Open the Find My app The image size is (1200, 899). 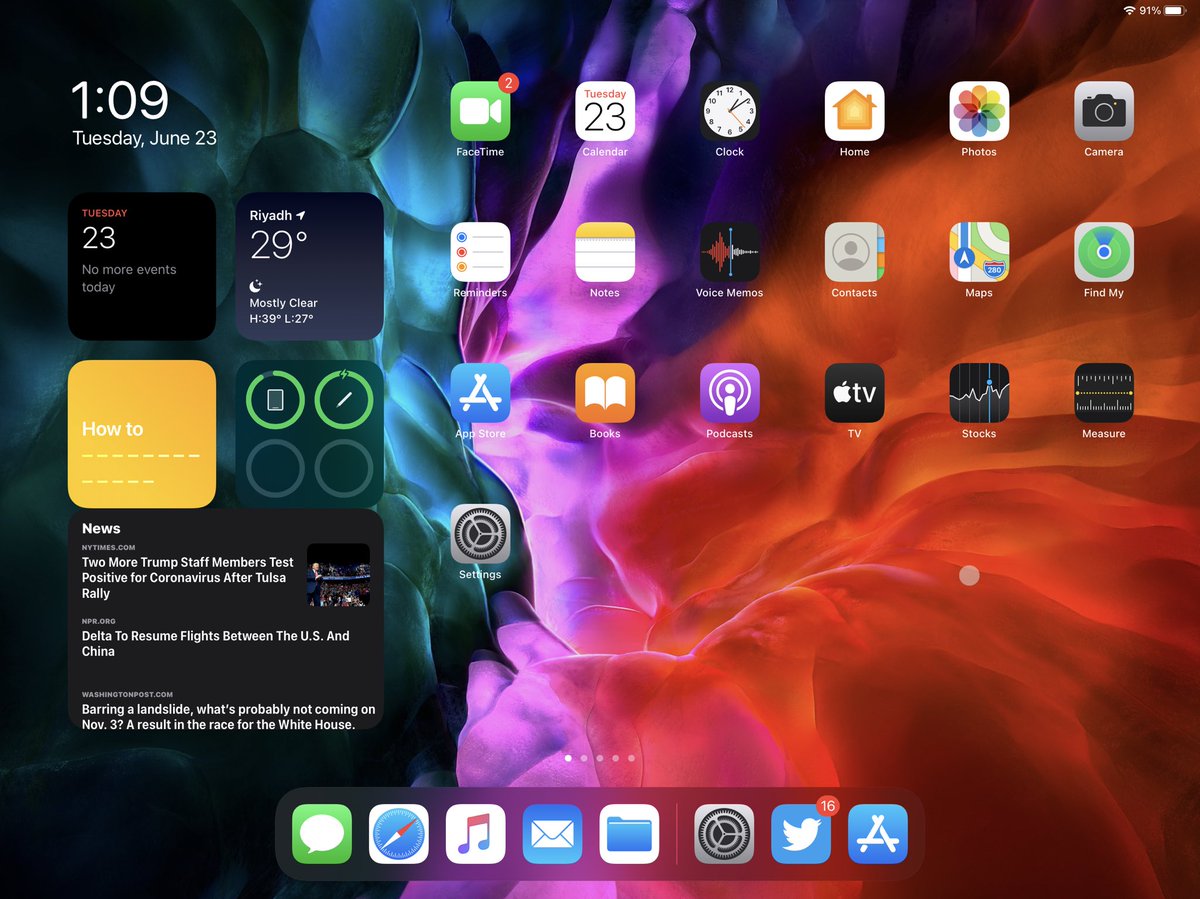point(1104,252)
